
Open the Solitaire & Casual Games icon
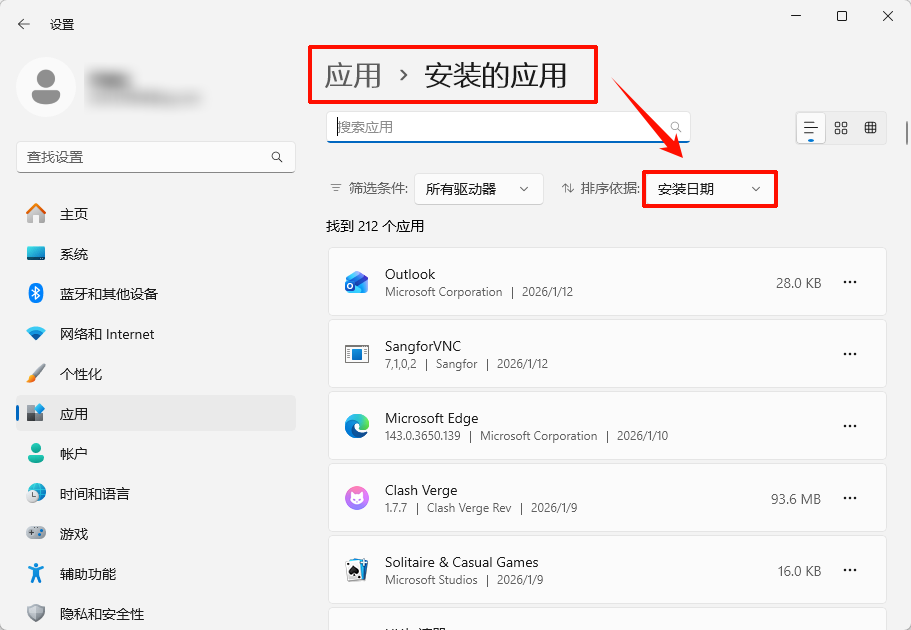[x=357, y=570]
